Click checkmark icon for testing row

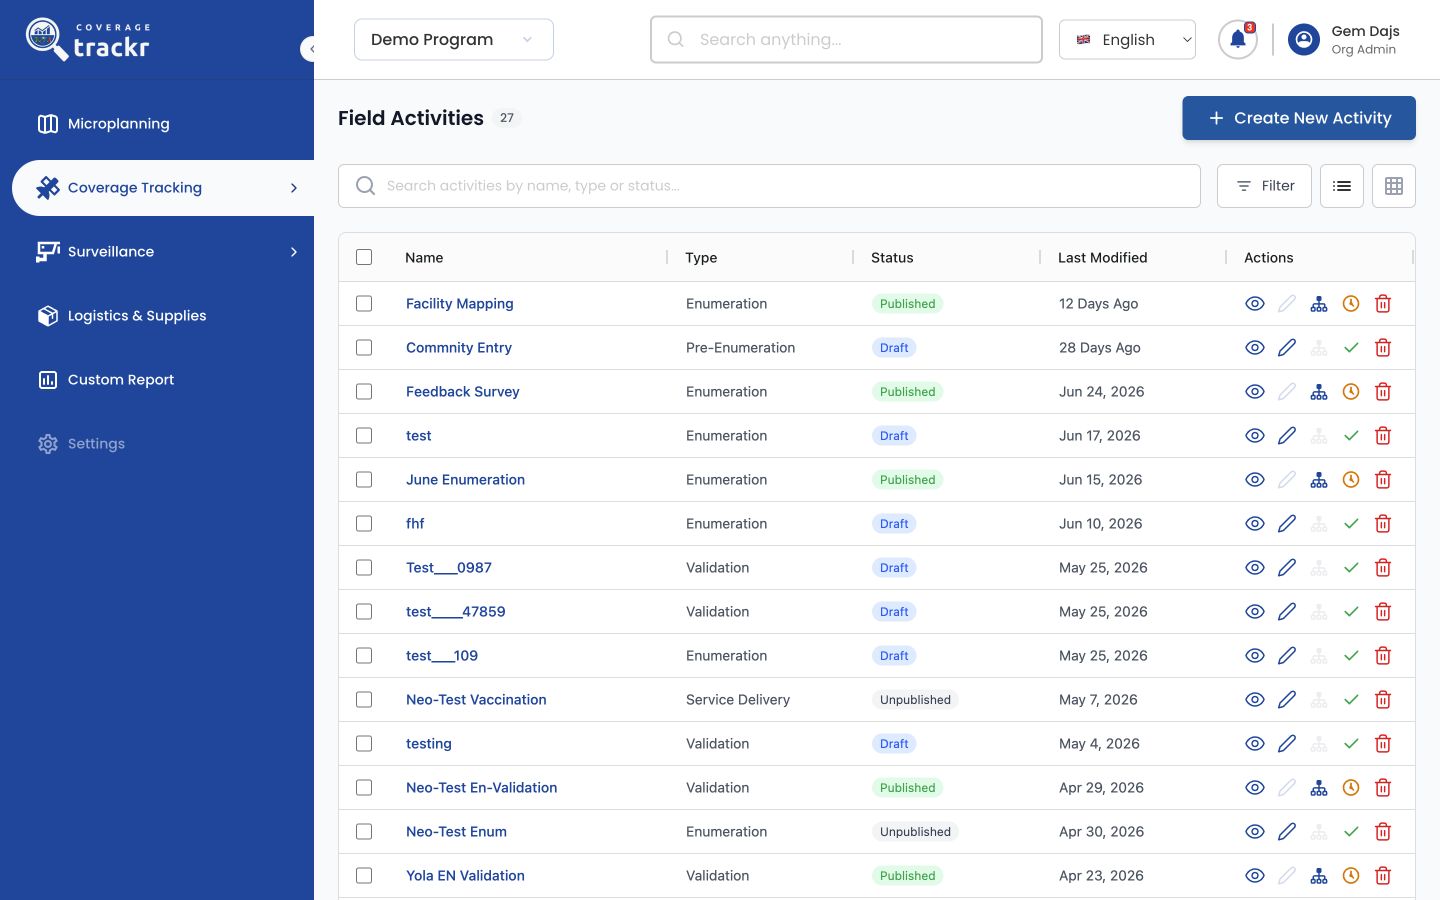click(1351, 744)
